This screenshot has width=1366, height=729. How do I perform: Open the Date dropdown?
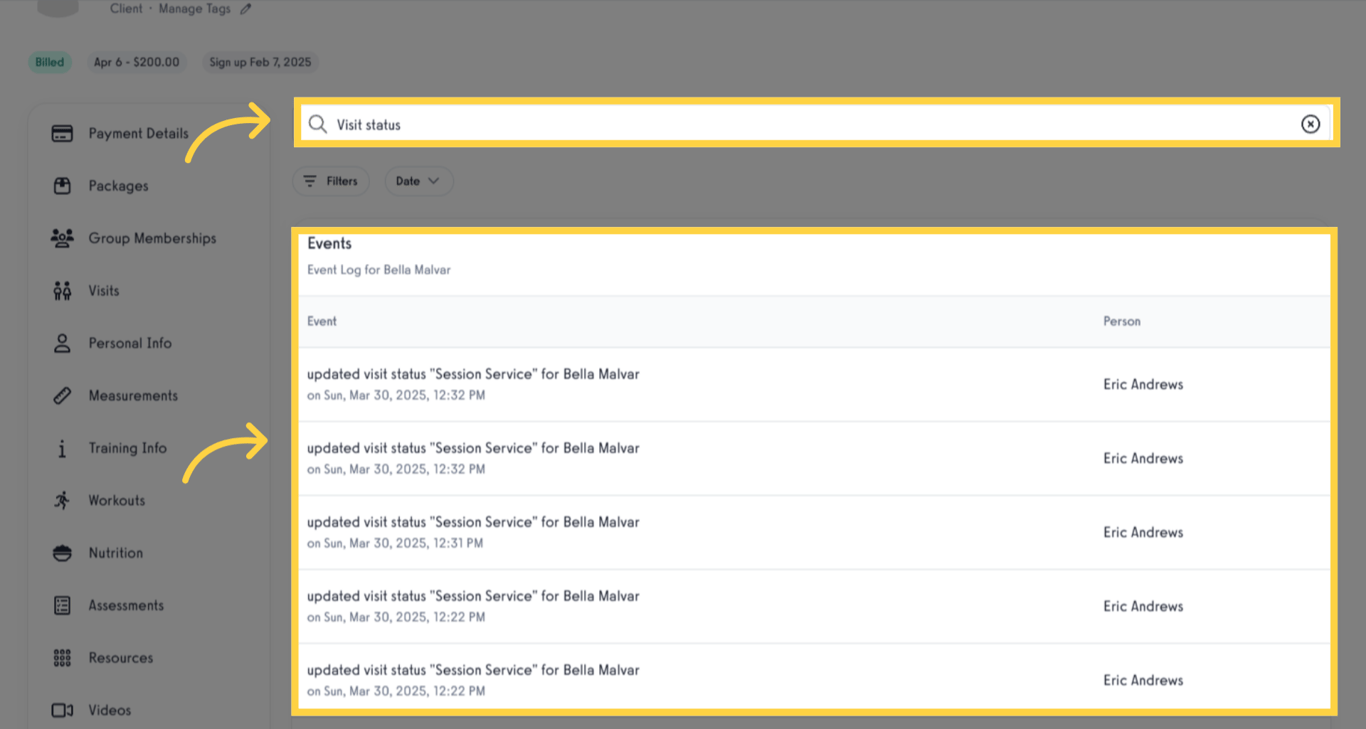point(419,181)
